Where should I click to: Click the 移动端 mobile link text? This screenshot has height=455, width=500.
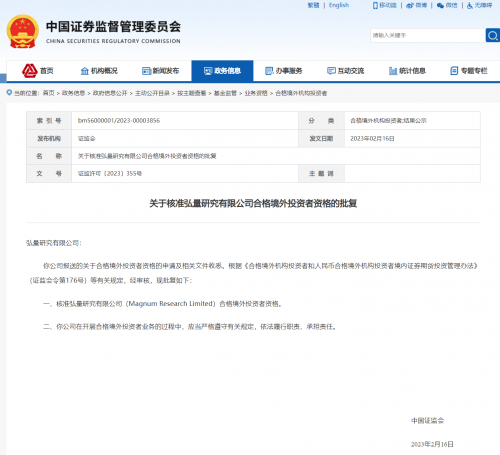(388, 5)
